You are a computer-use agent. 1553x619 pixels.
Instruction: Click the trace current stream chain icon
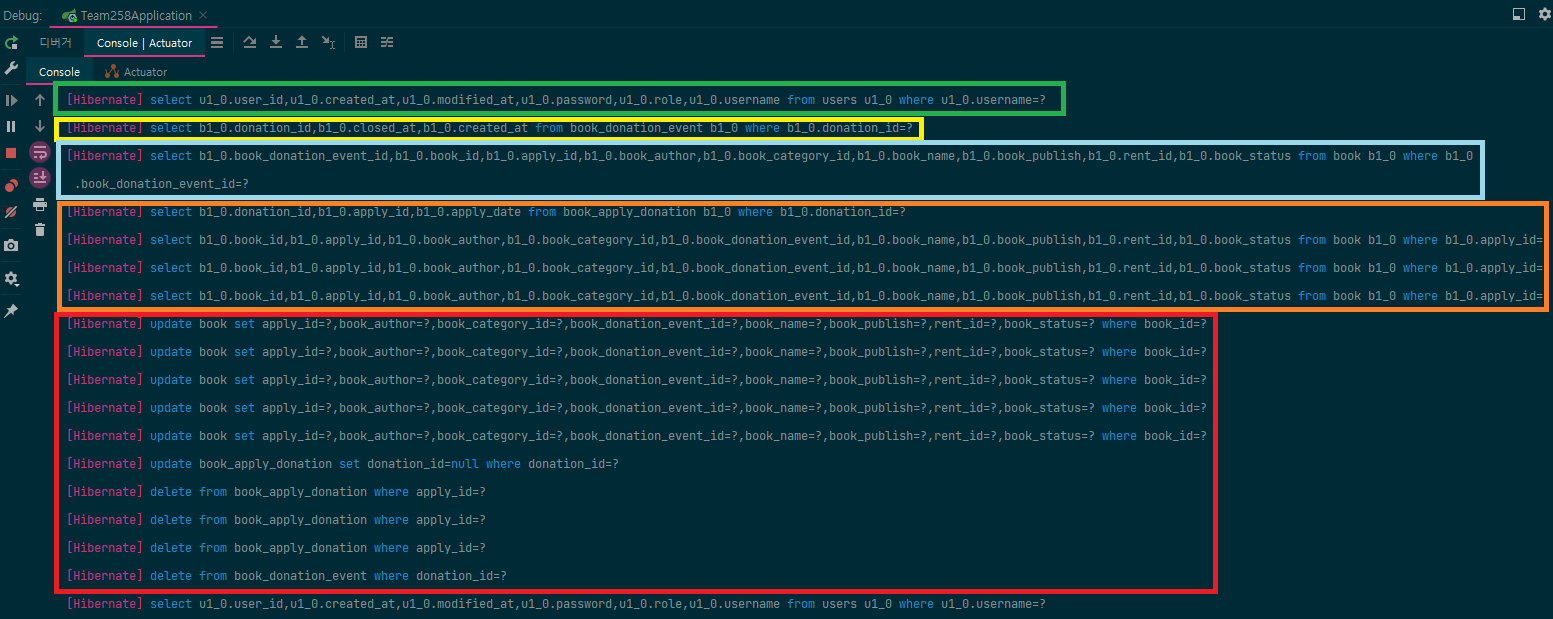pyautogui.click(x=387, y=42)
